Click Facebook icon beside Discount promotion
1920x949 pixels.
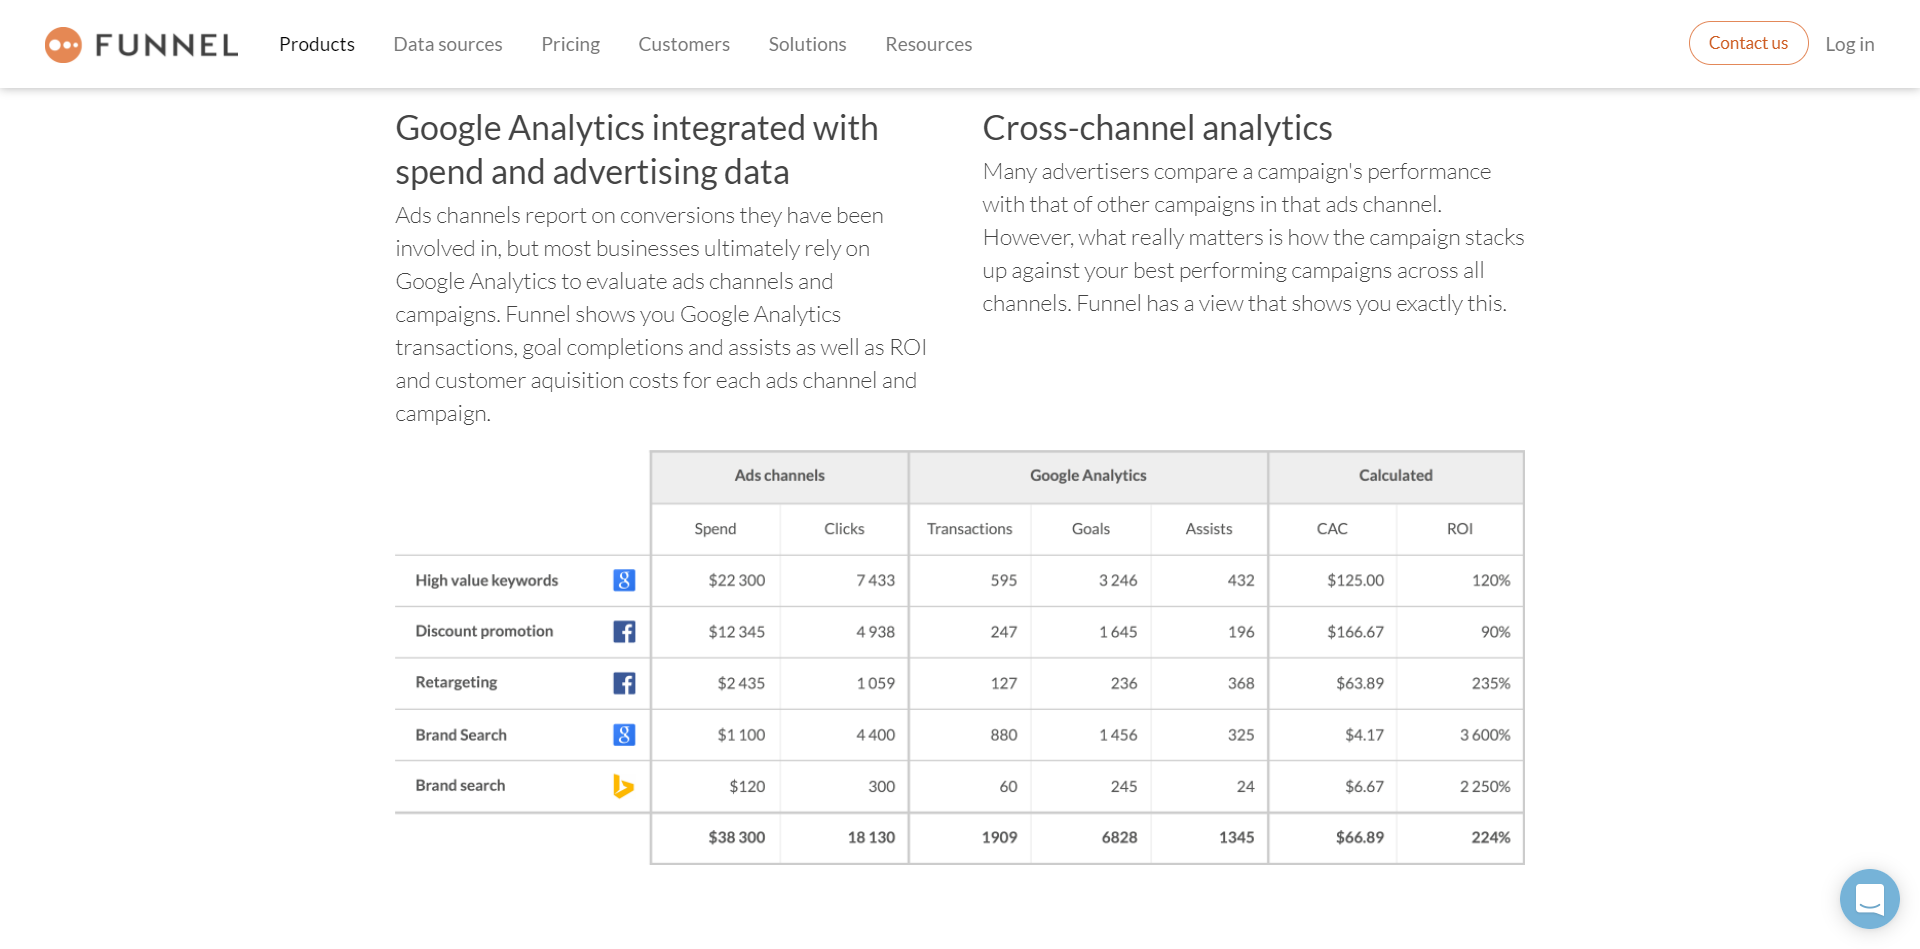624,632
